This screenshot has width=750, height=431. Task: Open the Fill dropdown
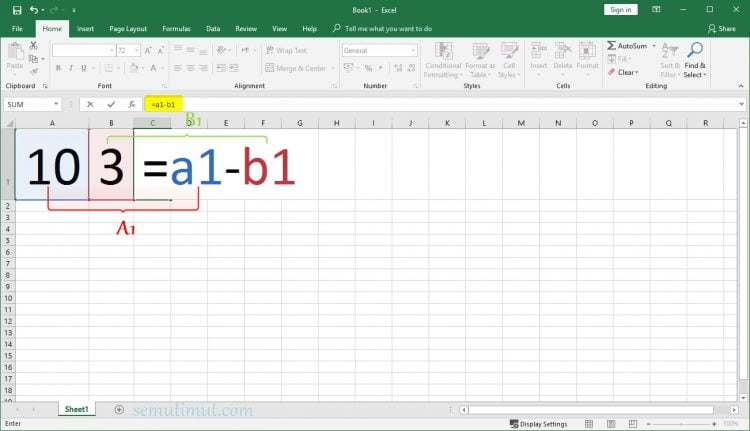pos(620,59)
